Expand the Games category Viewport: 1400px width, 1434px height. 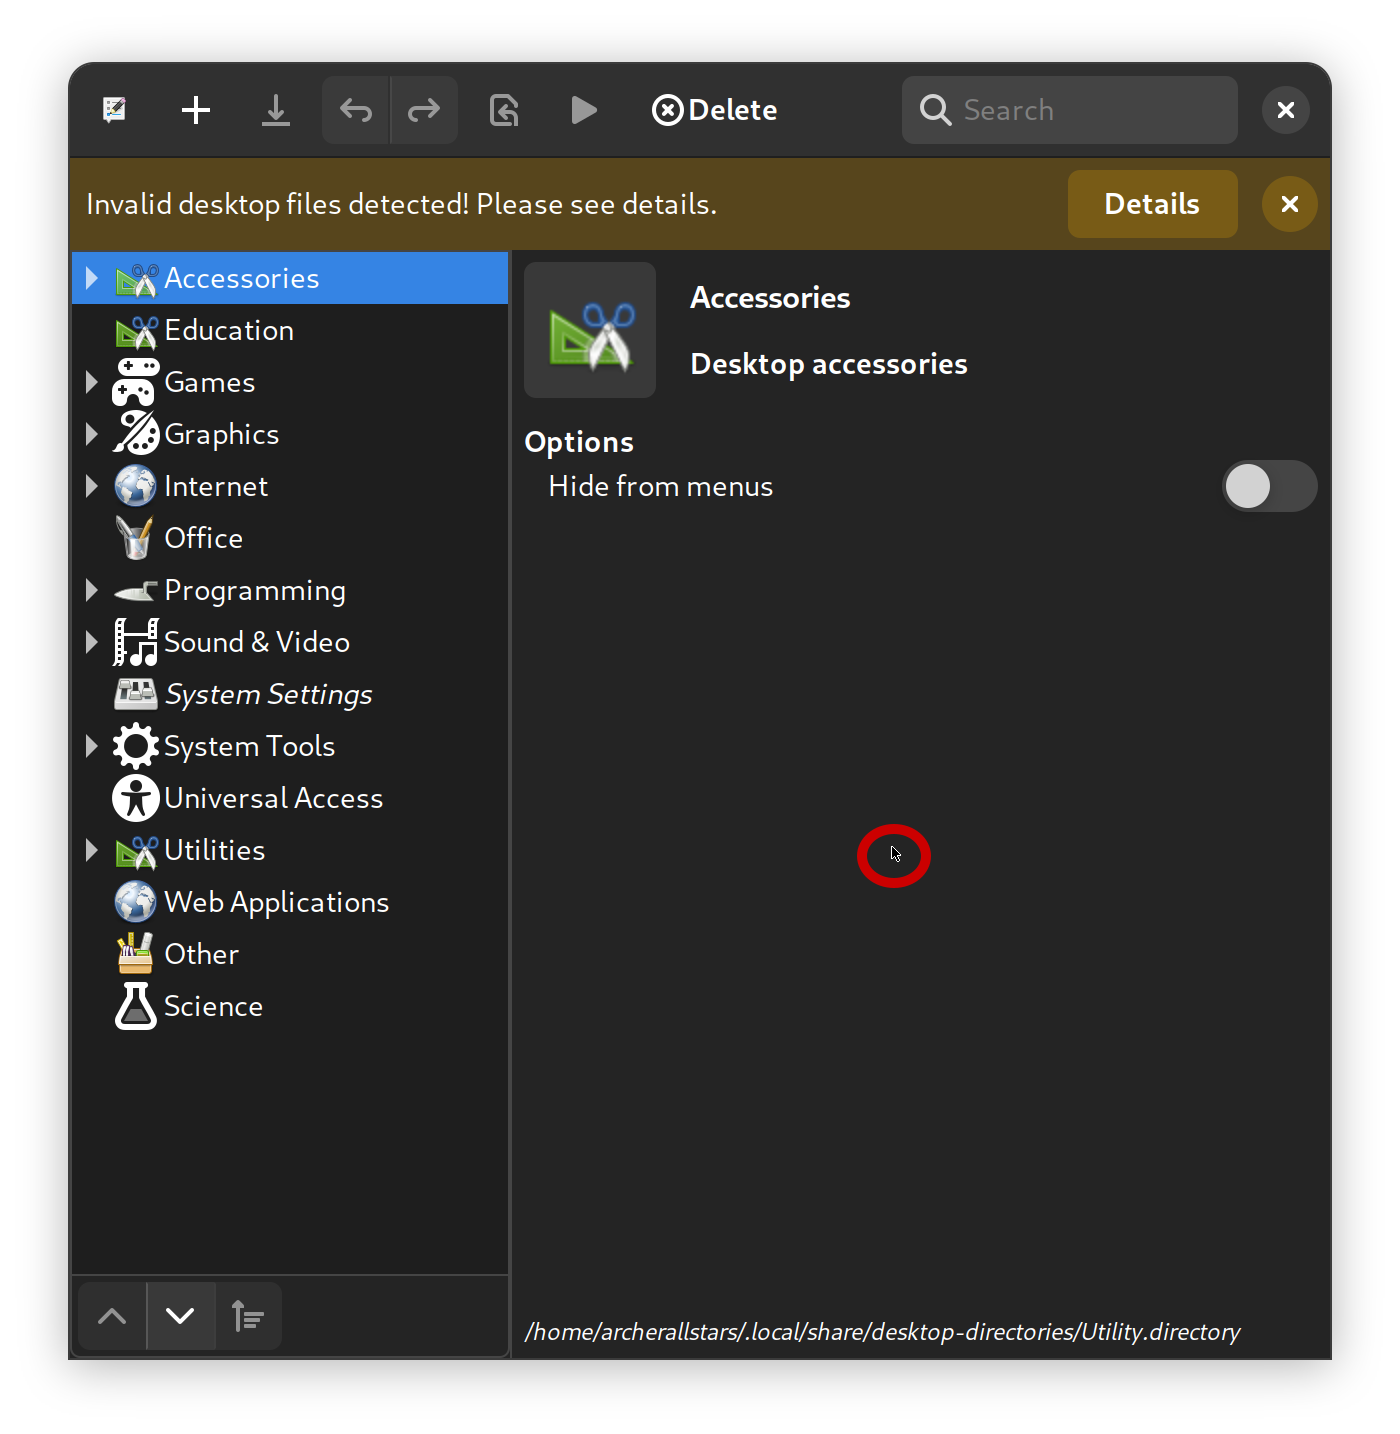point(91,382)
